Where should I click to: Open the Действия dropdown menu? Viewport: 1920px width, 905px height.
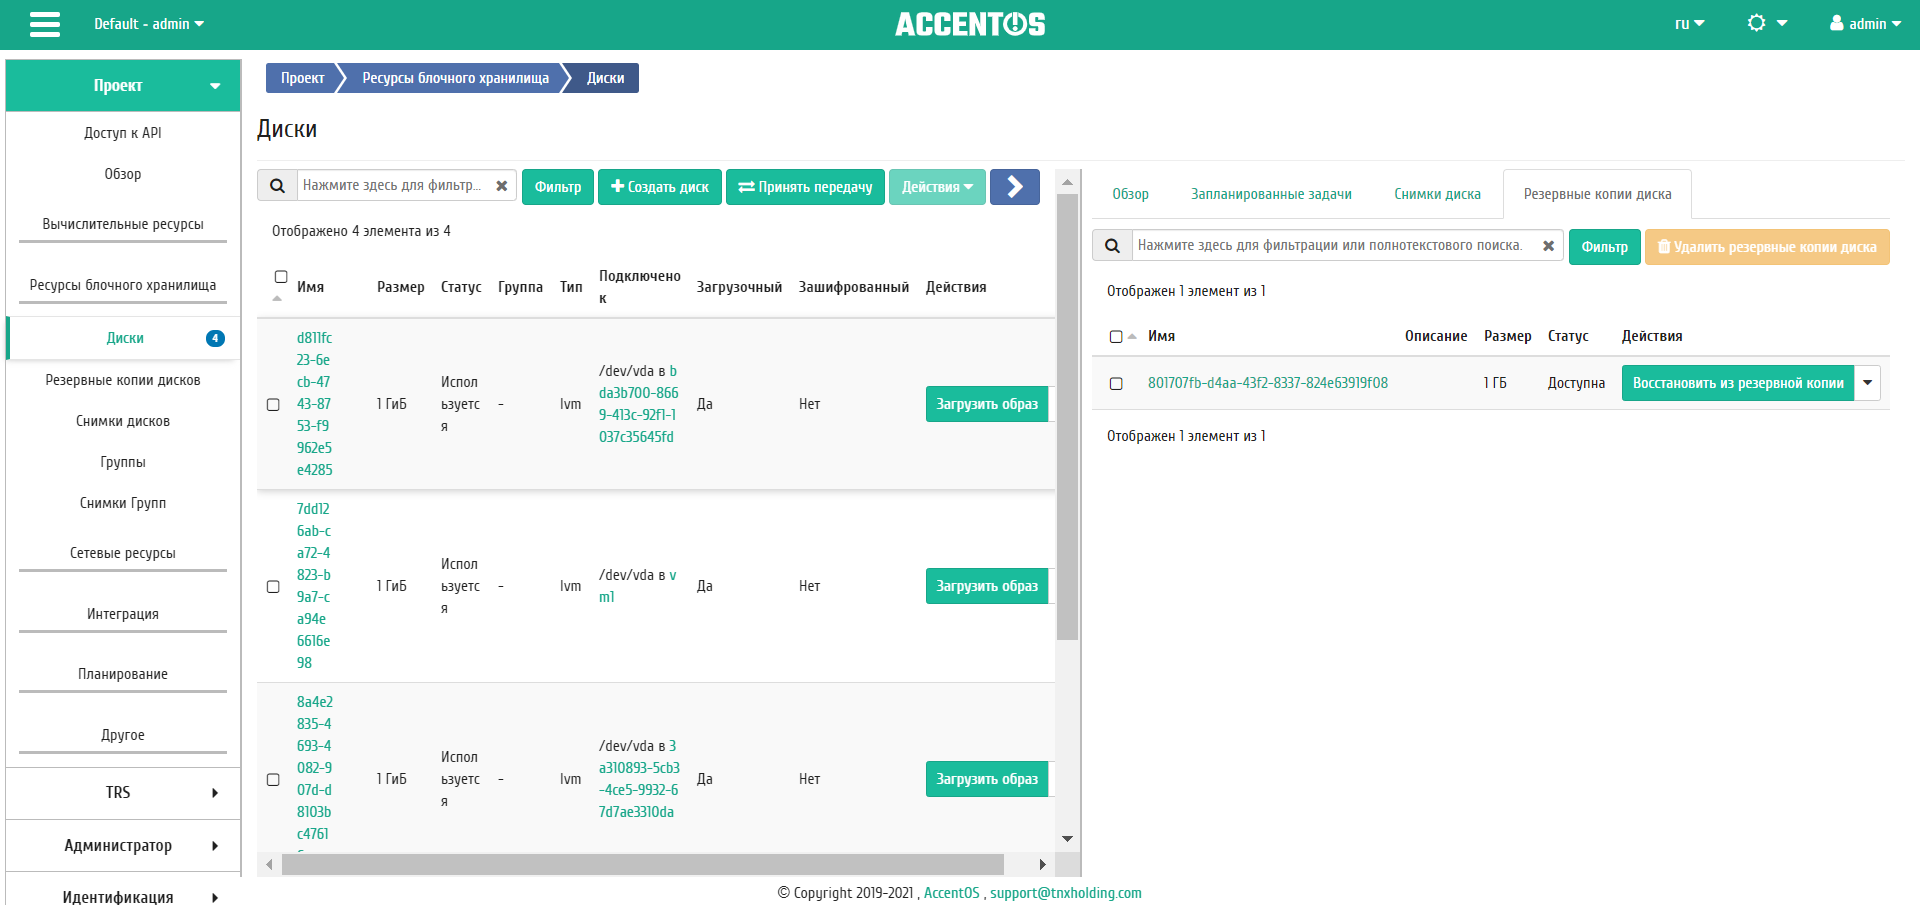click(x=937, y=187)
